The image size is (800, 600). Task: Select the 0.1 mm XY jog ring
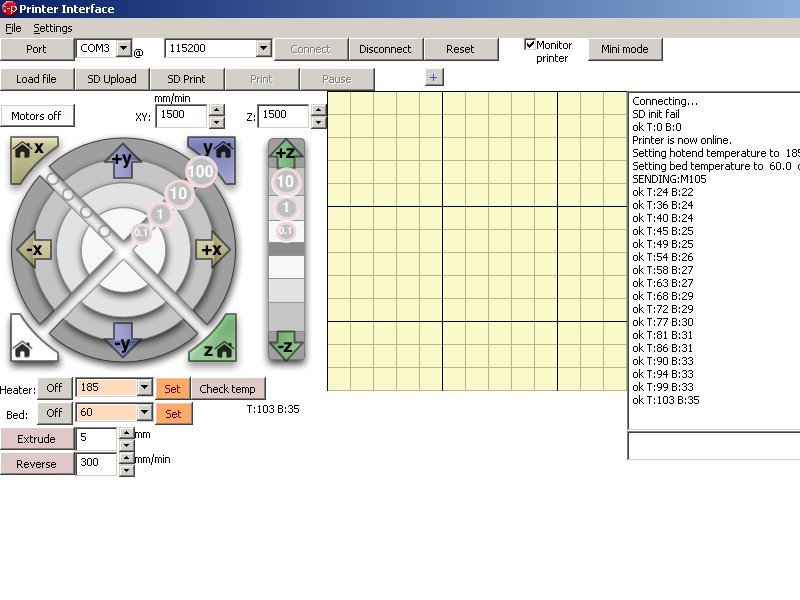click(141, 233)
